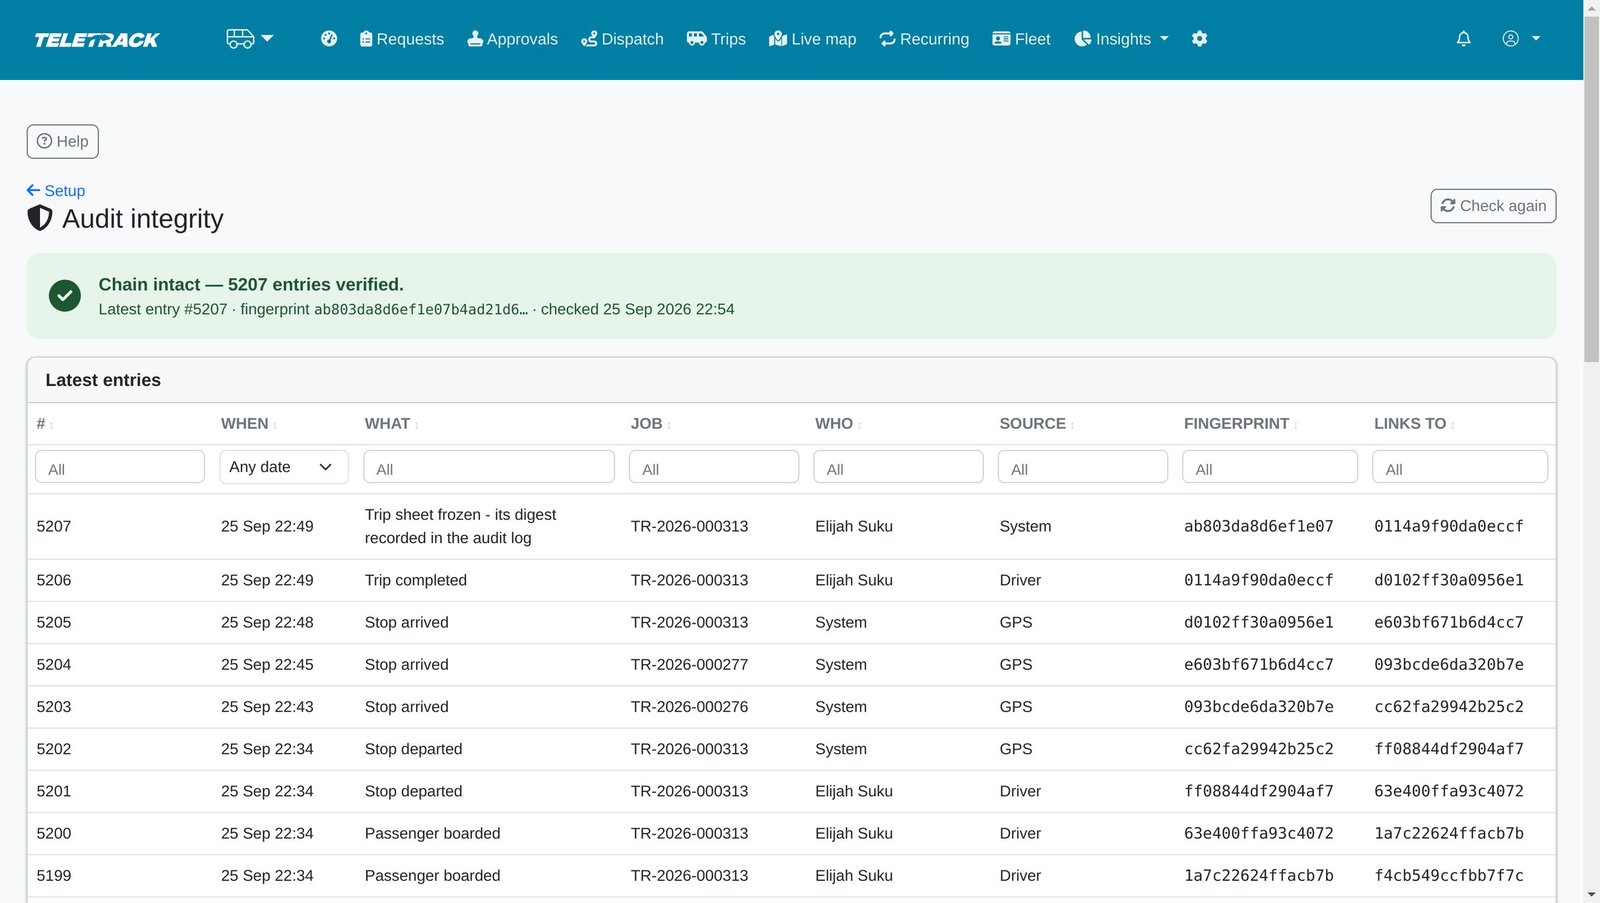Image resolution: width=1600 pixels, height=903 pixels.
Task: Click the chain intact checkmark icon
Action: [65, 296]
